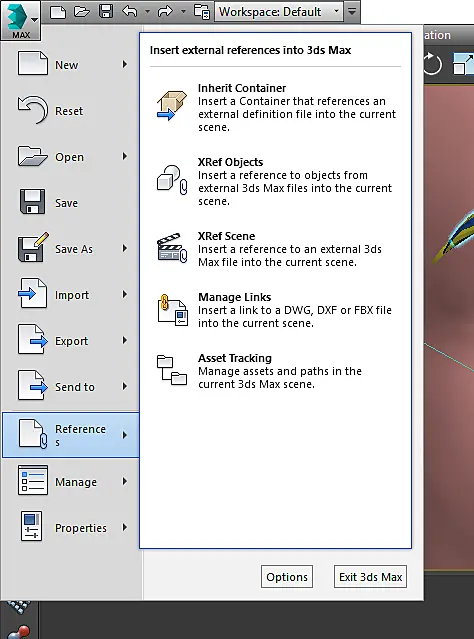Click the Exit 3ds Max button
The image size is (474, 639).
[x=370, y=577]
